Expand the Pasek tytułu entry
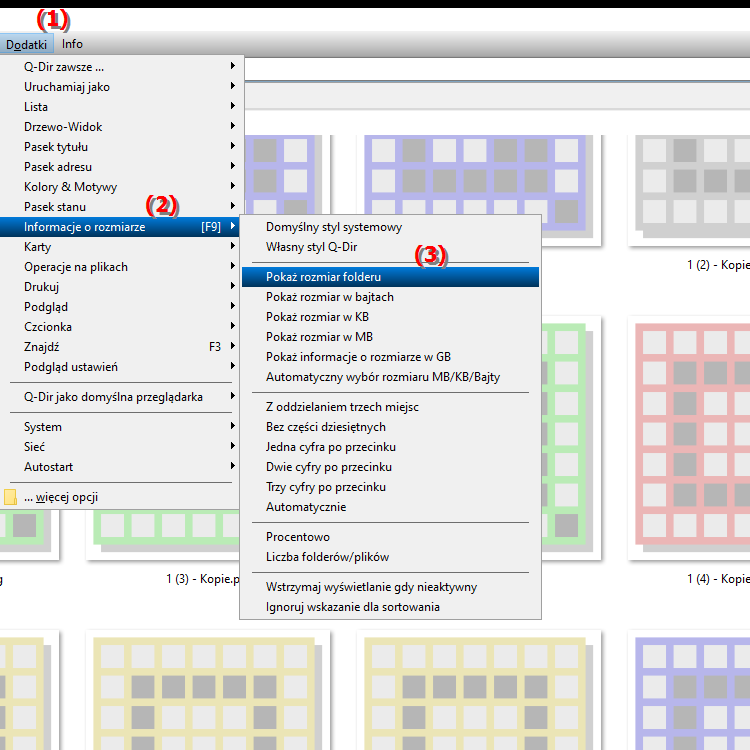 [x=122, y=147]
